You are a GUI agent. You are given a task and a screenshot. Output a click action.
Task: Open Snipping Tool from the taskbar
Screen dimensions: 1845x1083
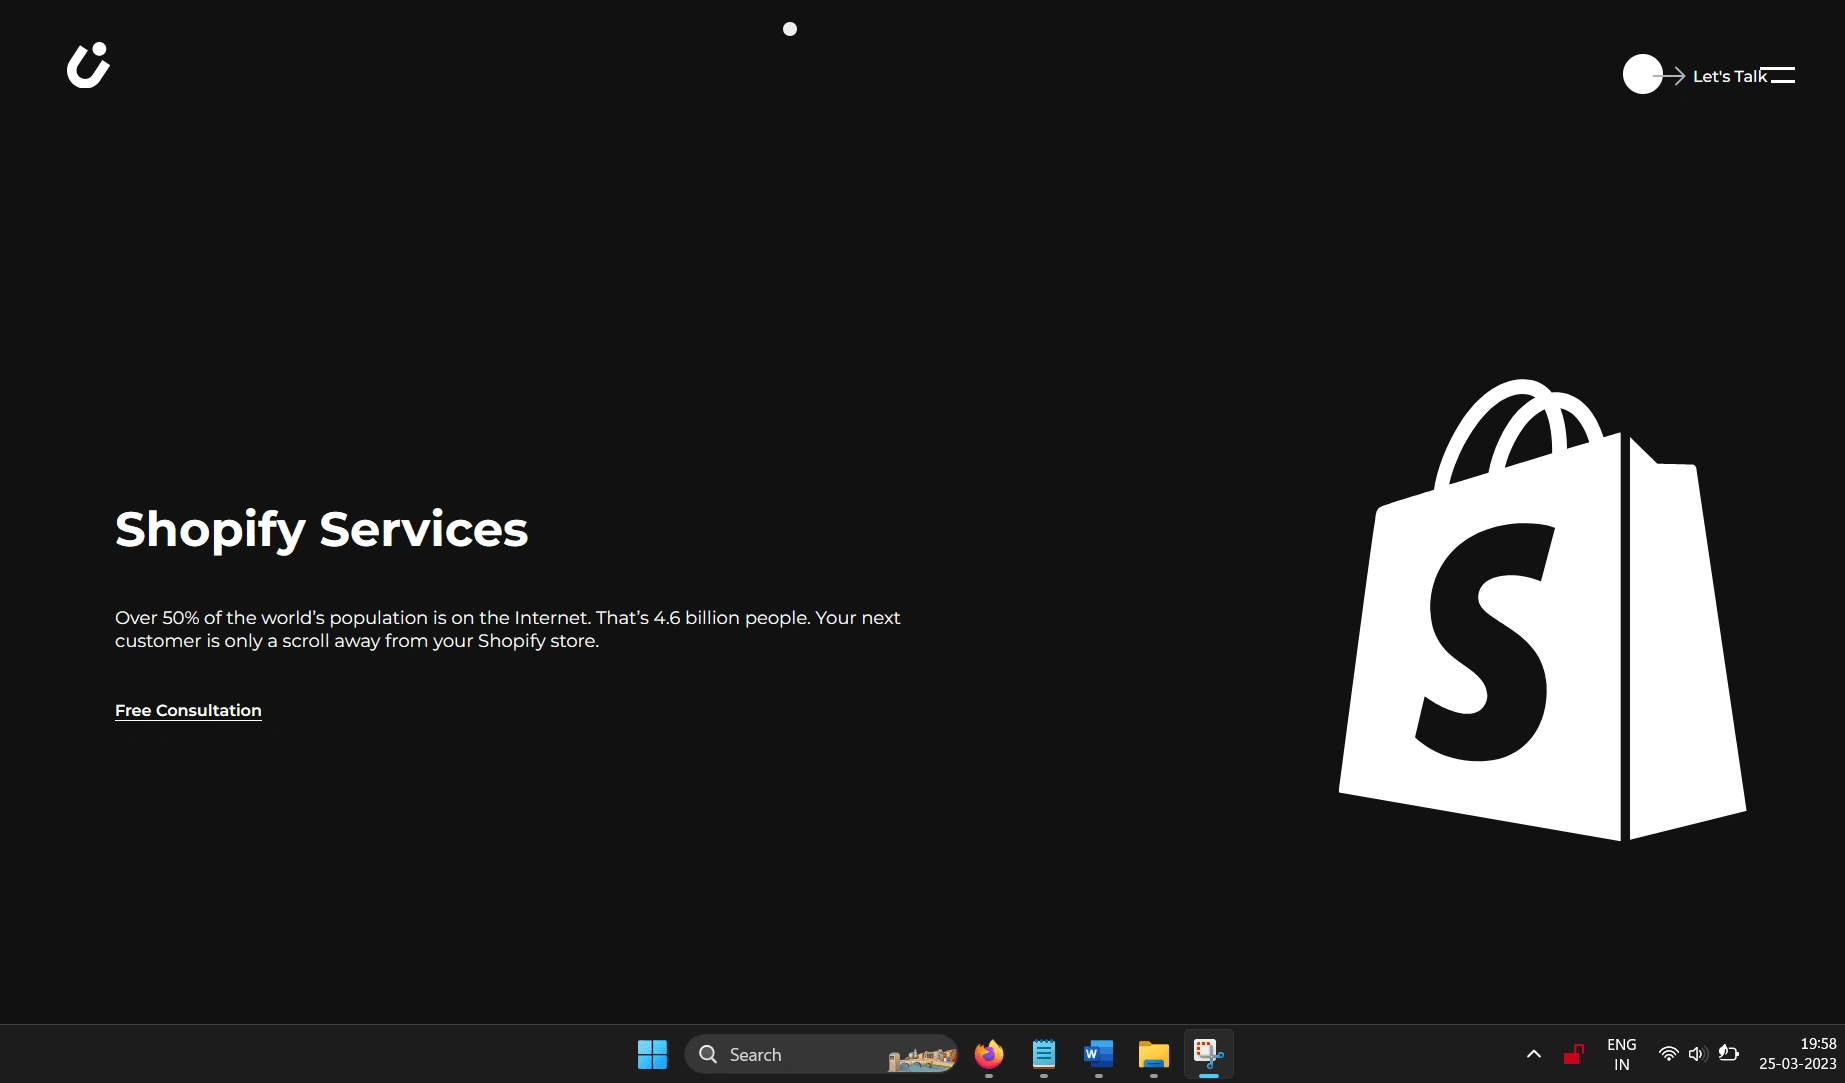click(x=1208, y=1054)
